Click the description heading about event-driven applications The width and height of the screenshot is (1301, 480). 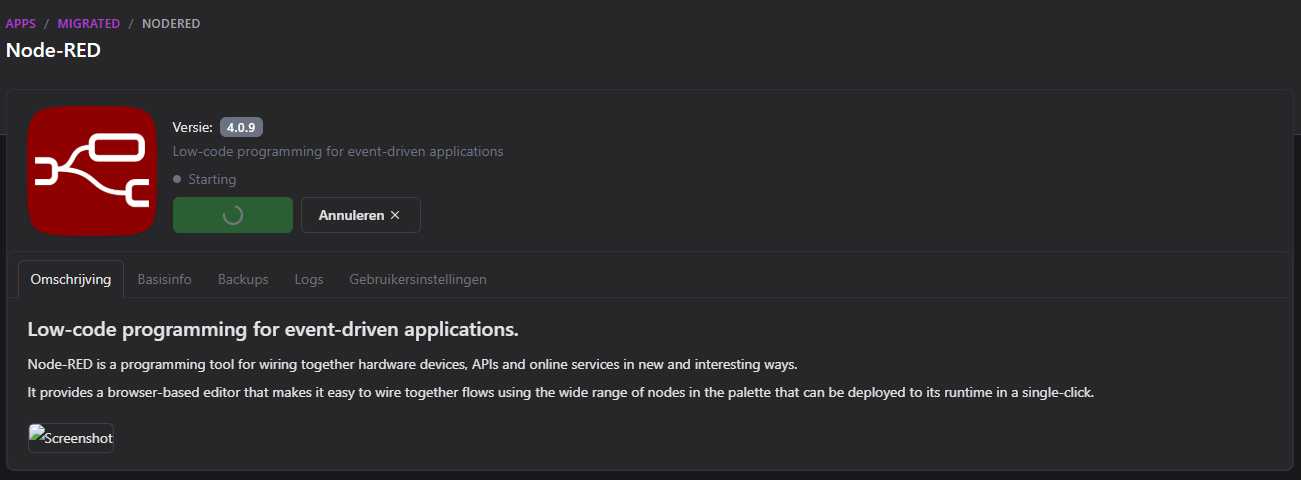click(x=273, y=329)
